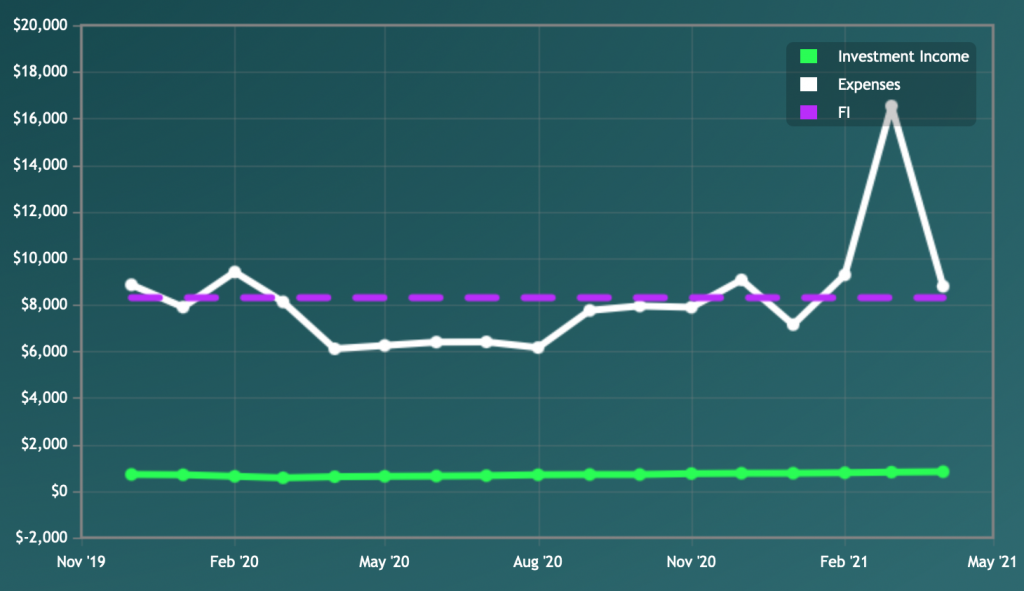Select the Expenses point at Feb '21
This screenshot has width=1024, height=591.
(x=845, y=274)
